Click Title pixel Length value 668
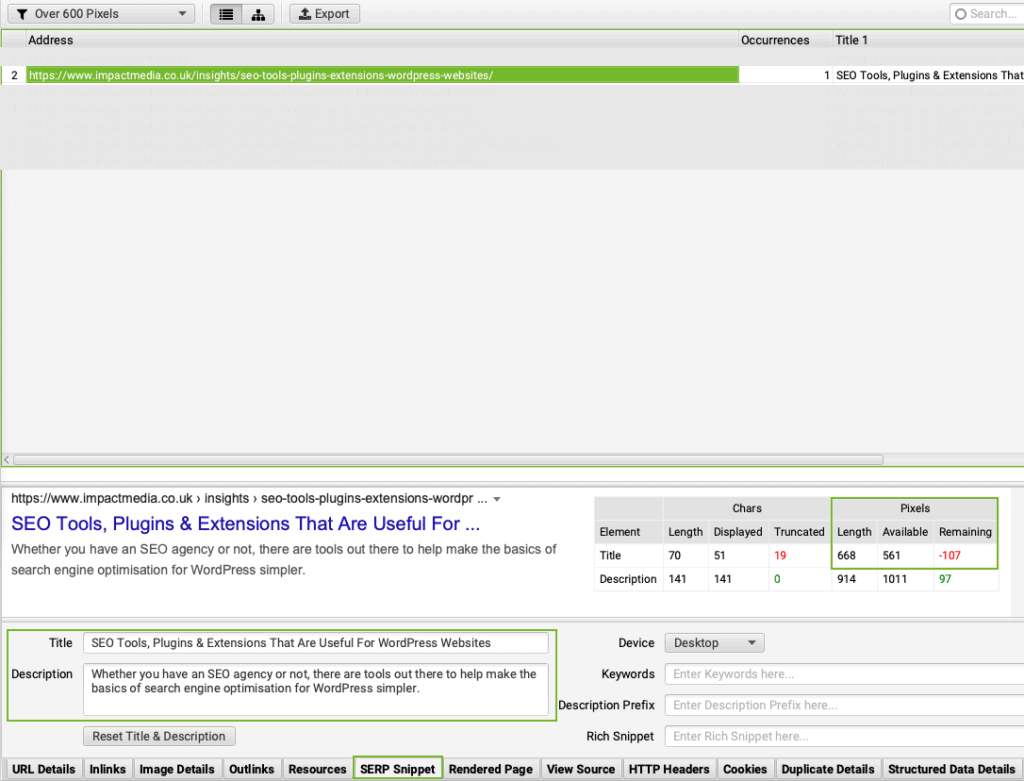This screenshot has width=1024, height=781. 846,556
